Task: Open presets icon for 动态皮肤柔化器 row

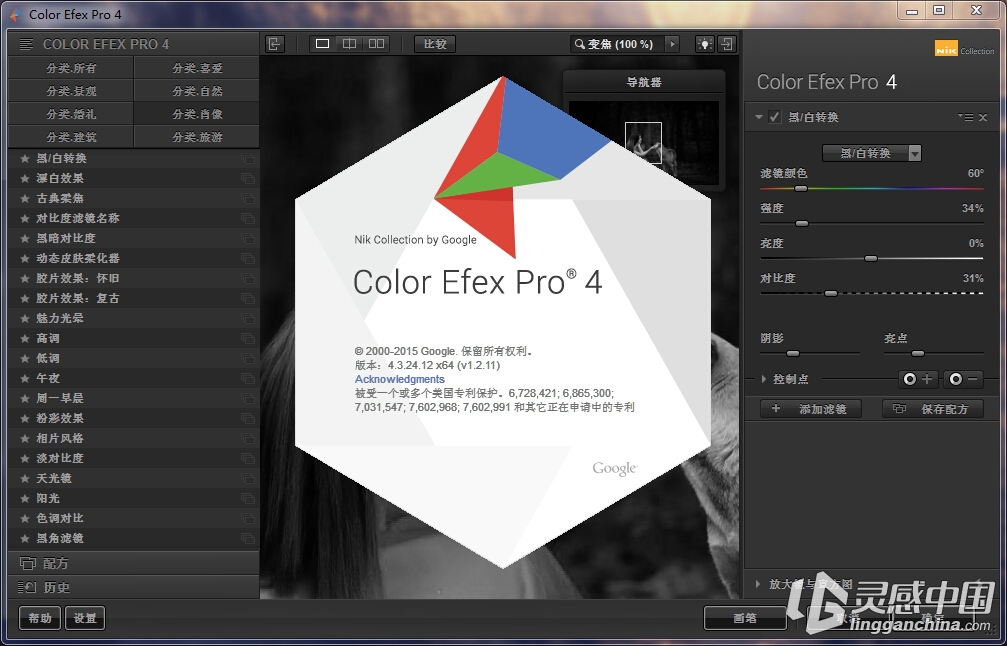Action: pyautogui.click(x=247, y=258)
